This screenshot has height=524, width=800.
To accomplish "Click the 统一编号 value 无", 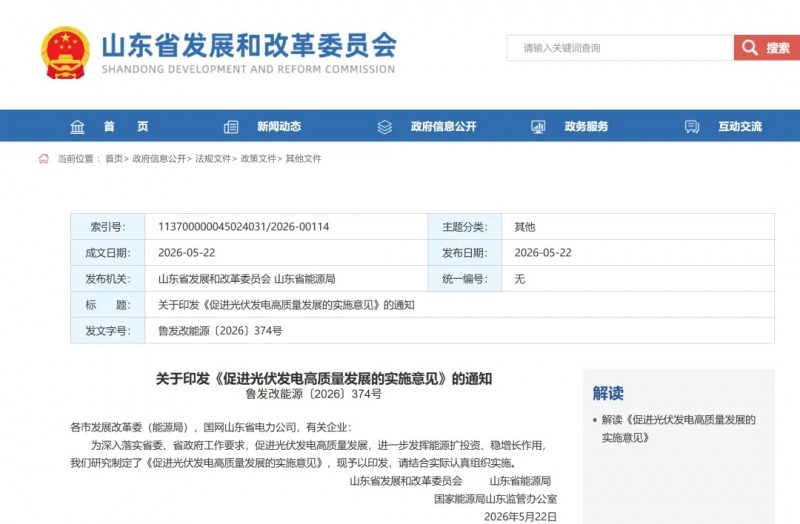I will (519, 279).
